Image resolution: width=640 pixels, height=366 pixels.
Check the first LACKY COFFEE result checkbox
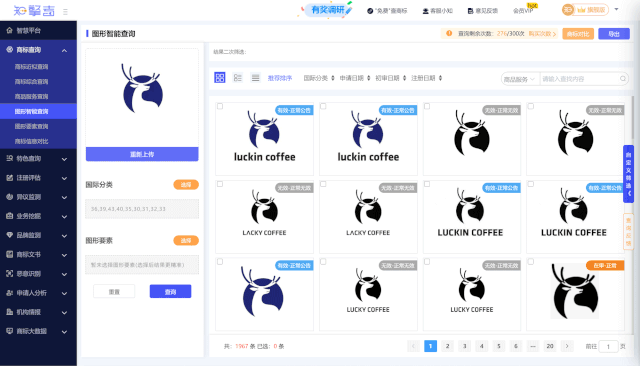pyautogui.click(x=220, y=184)
